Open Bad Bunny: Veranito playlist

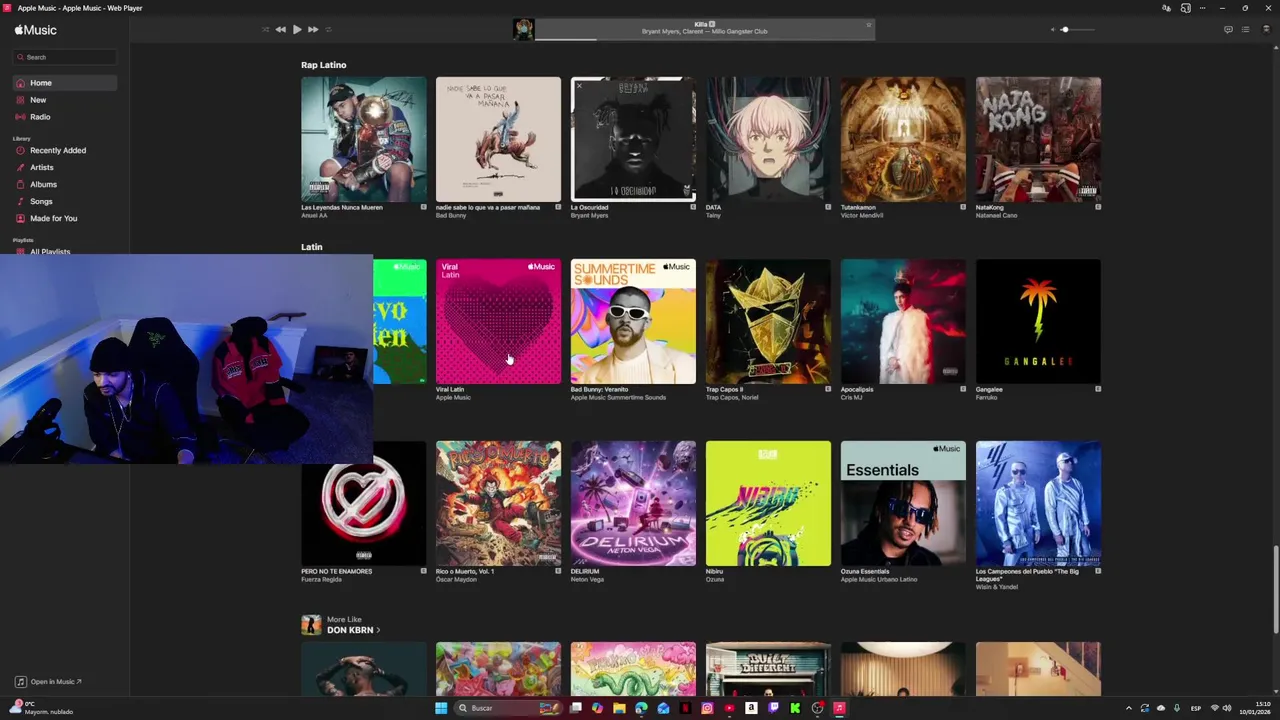[633, 321]
